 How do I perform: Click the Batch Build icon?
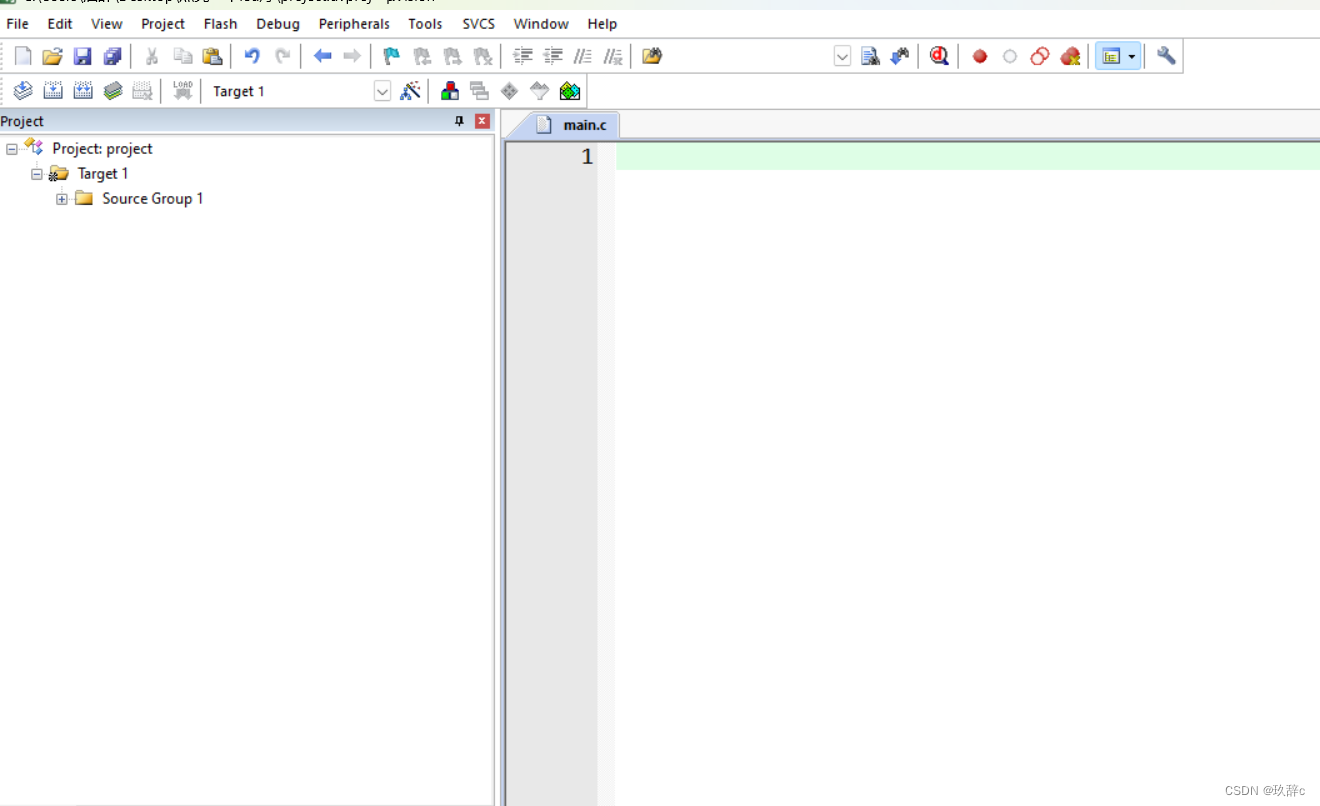coord(113,91)
